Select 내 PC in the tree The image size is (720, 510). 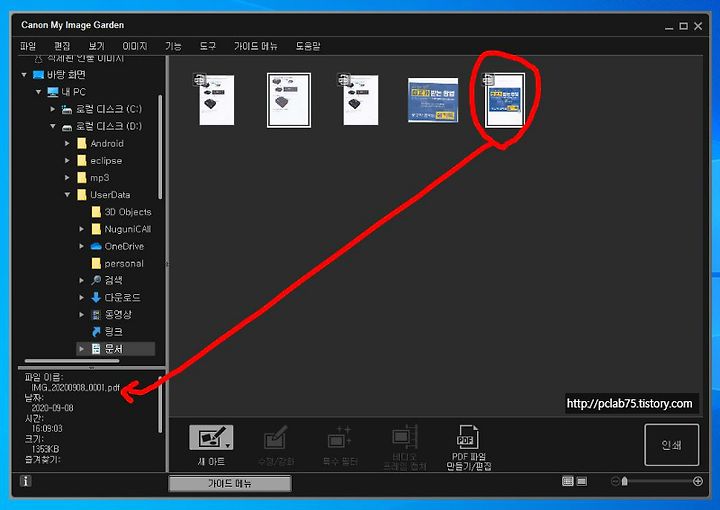pos(67,92)
